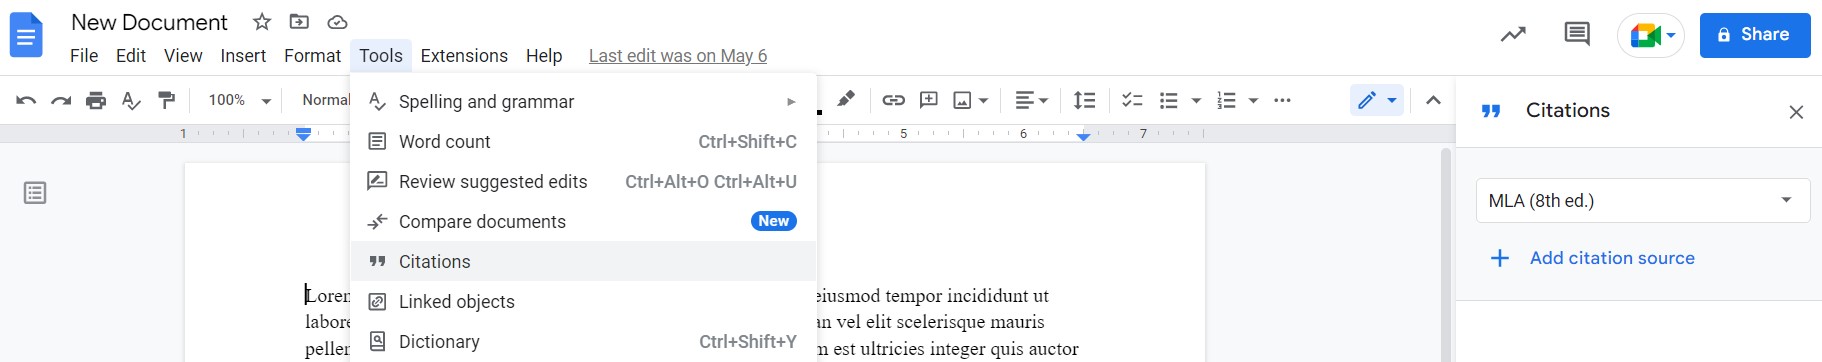
Task: Hide the menus with collapse chevron
Action: coord(1433,100)
